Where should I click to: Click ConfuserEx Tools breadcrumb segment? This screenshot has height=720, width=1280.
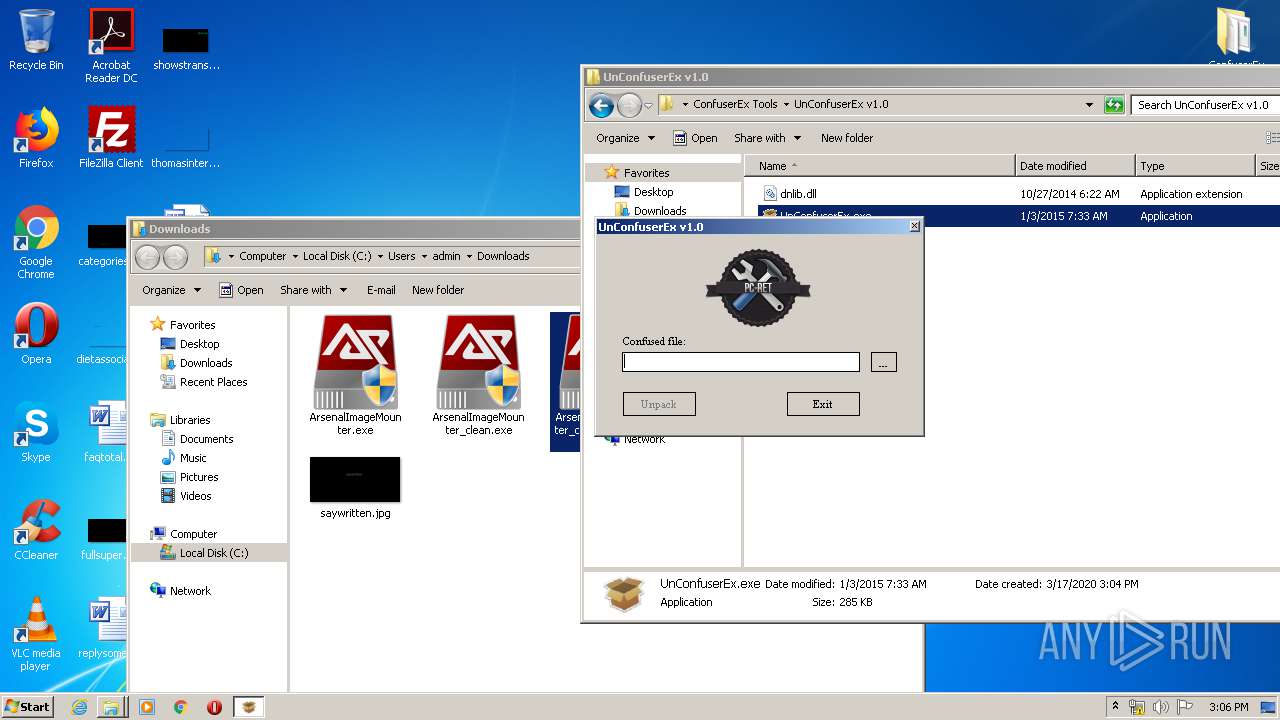point(735,104)
